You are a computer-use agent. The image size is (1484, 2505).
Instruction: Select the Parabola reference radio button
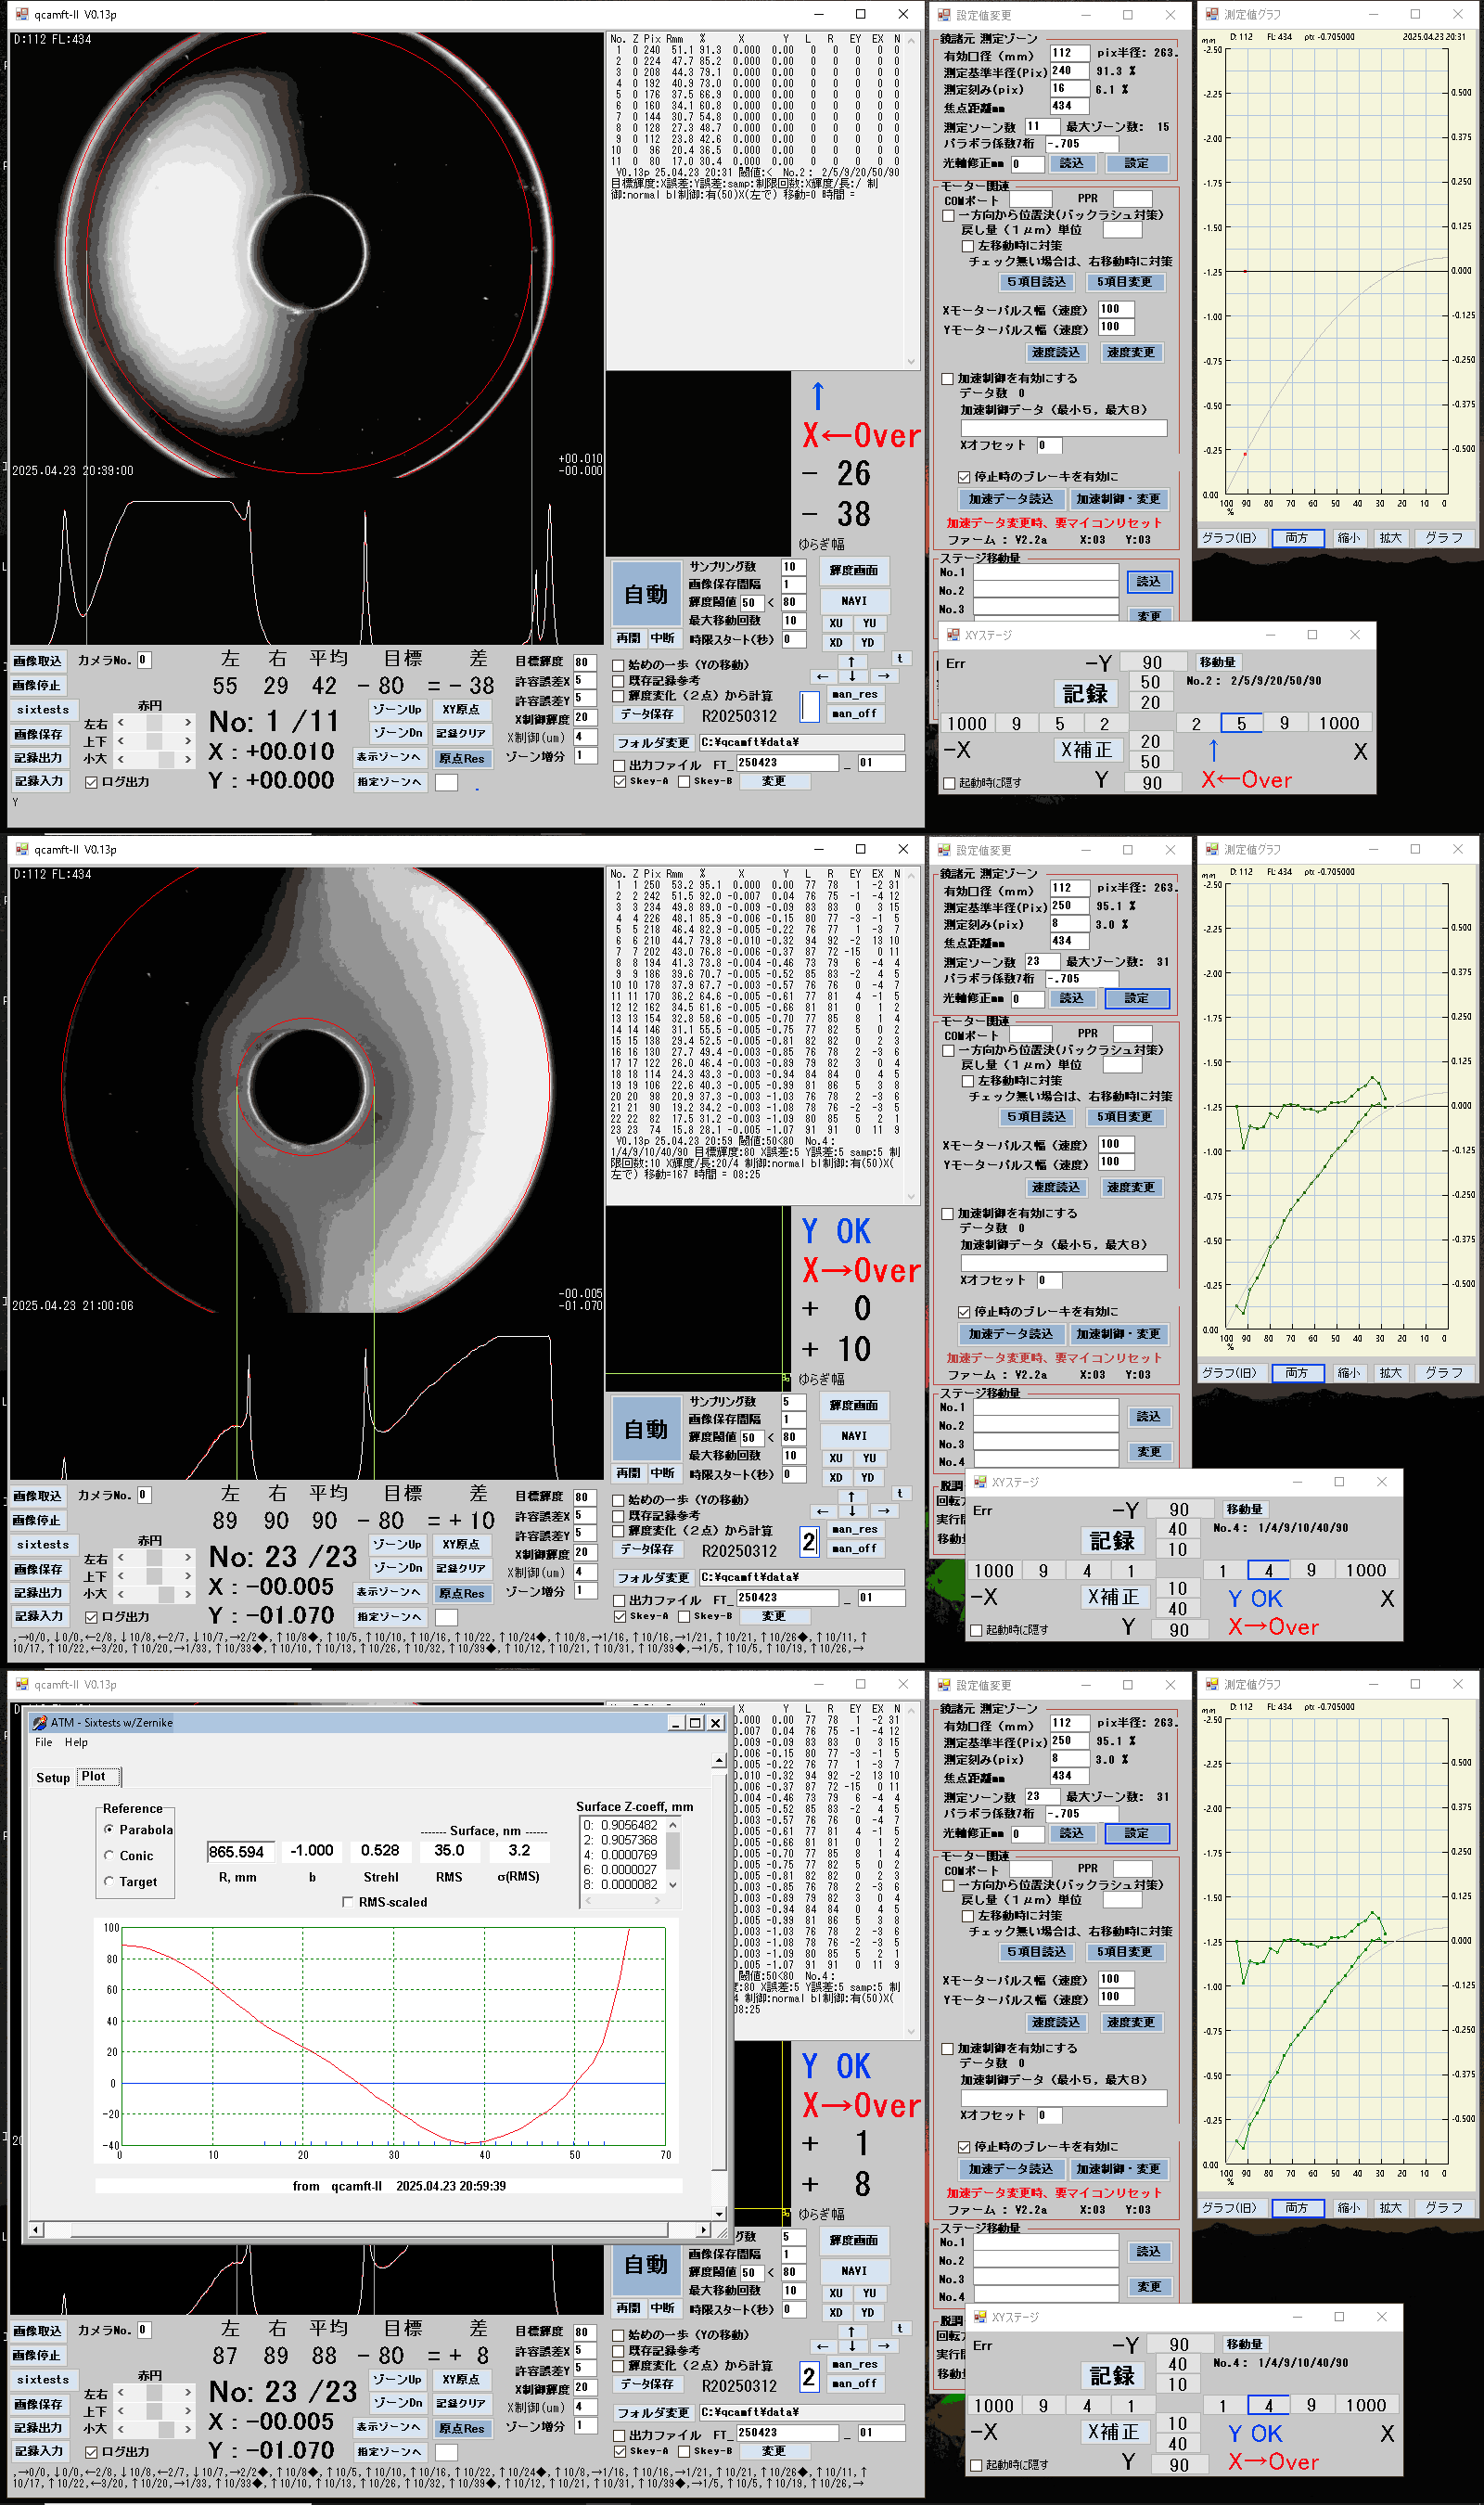109,1829
